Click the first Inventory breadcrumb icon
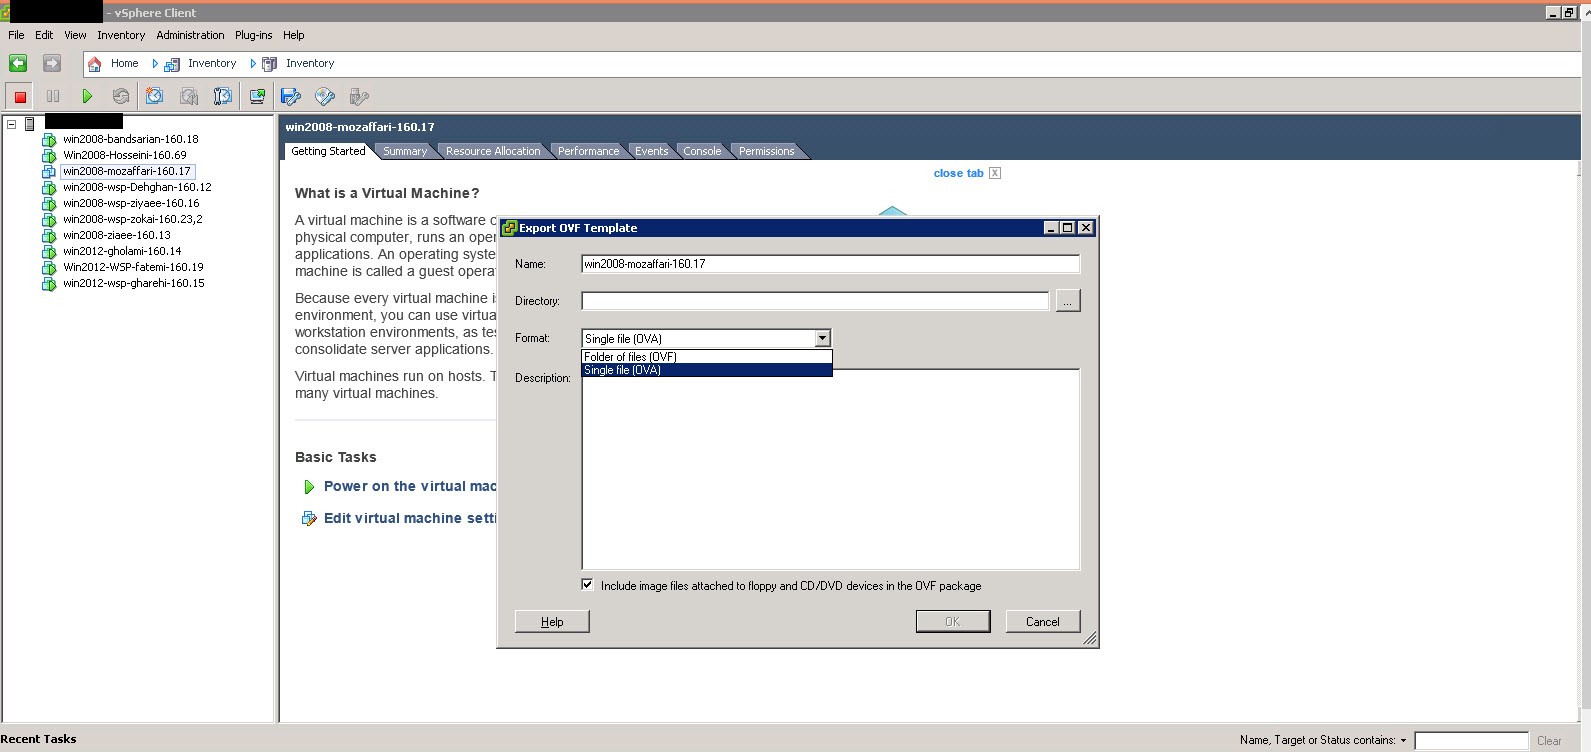 172,64
